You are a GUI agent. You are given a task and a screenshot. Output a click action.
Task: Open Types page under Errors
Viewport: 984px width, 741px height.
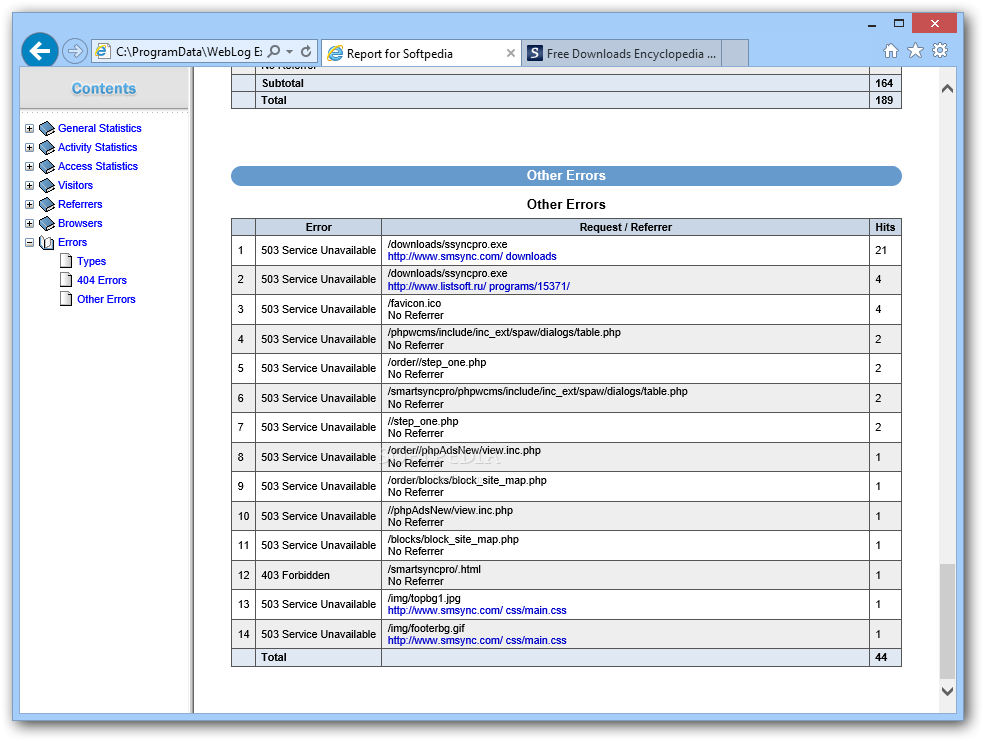pos(92,262)
